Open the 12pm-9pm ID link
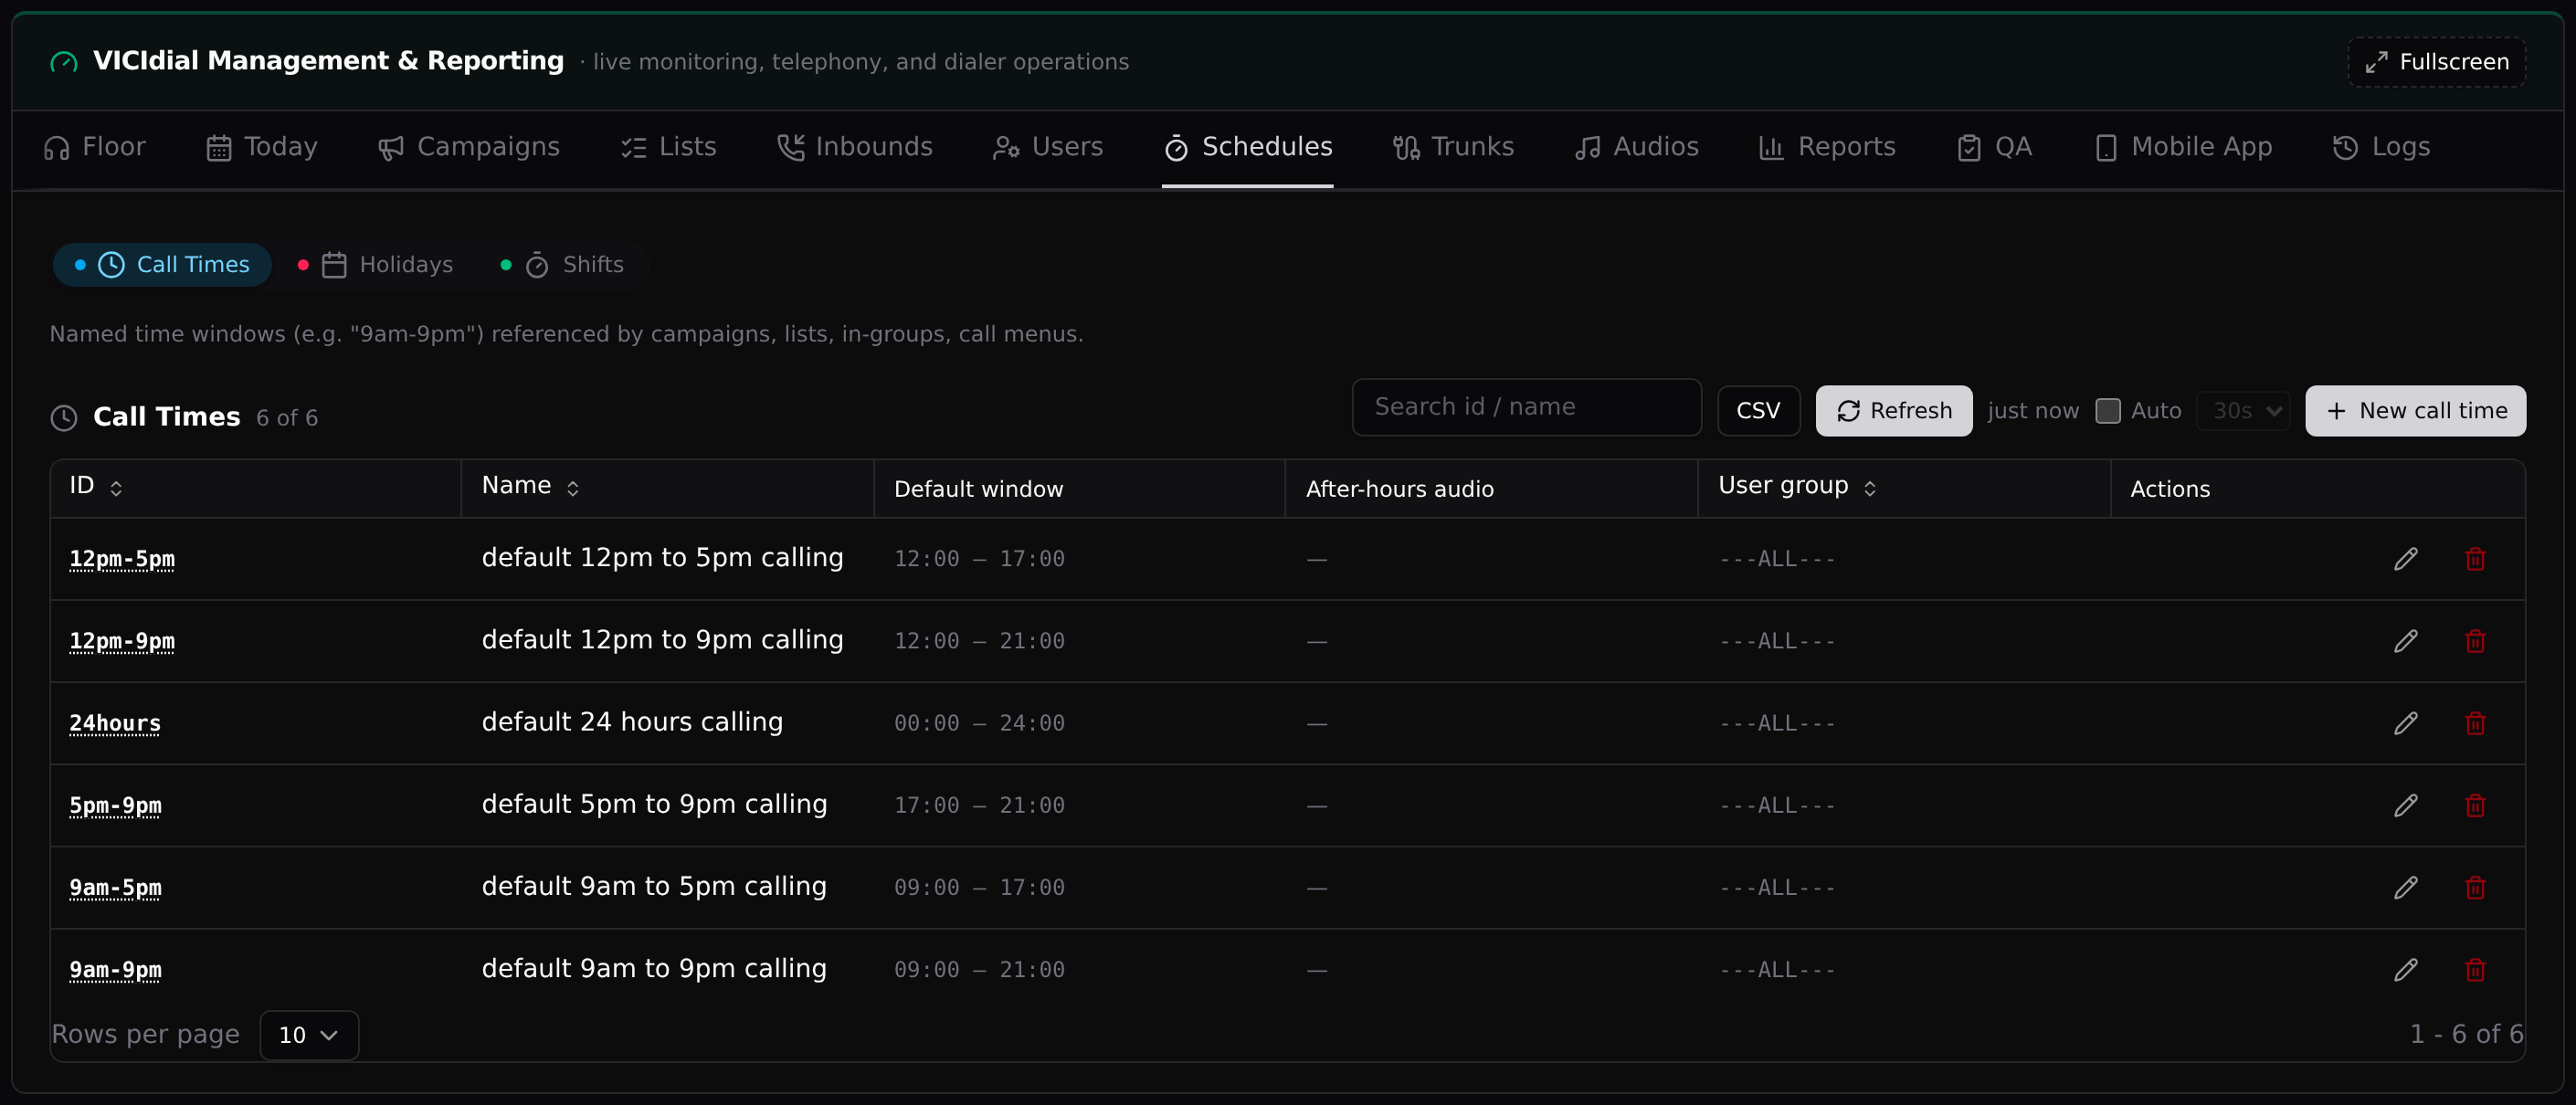The height and width of the screenshot is (1105, 2576). pos(122,641)
